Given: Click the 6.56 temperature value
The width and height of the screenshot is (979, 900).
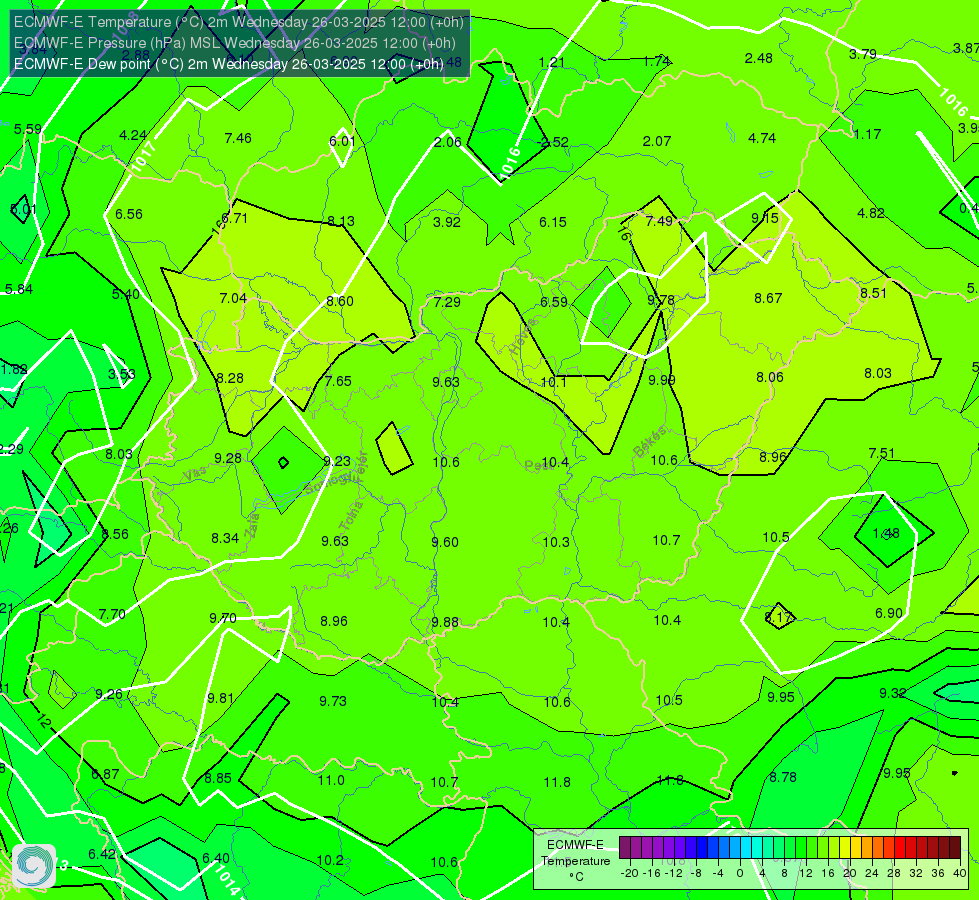Looking at the screenshot, I should [x=129, y=214].
